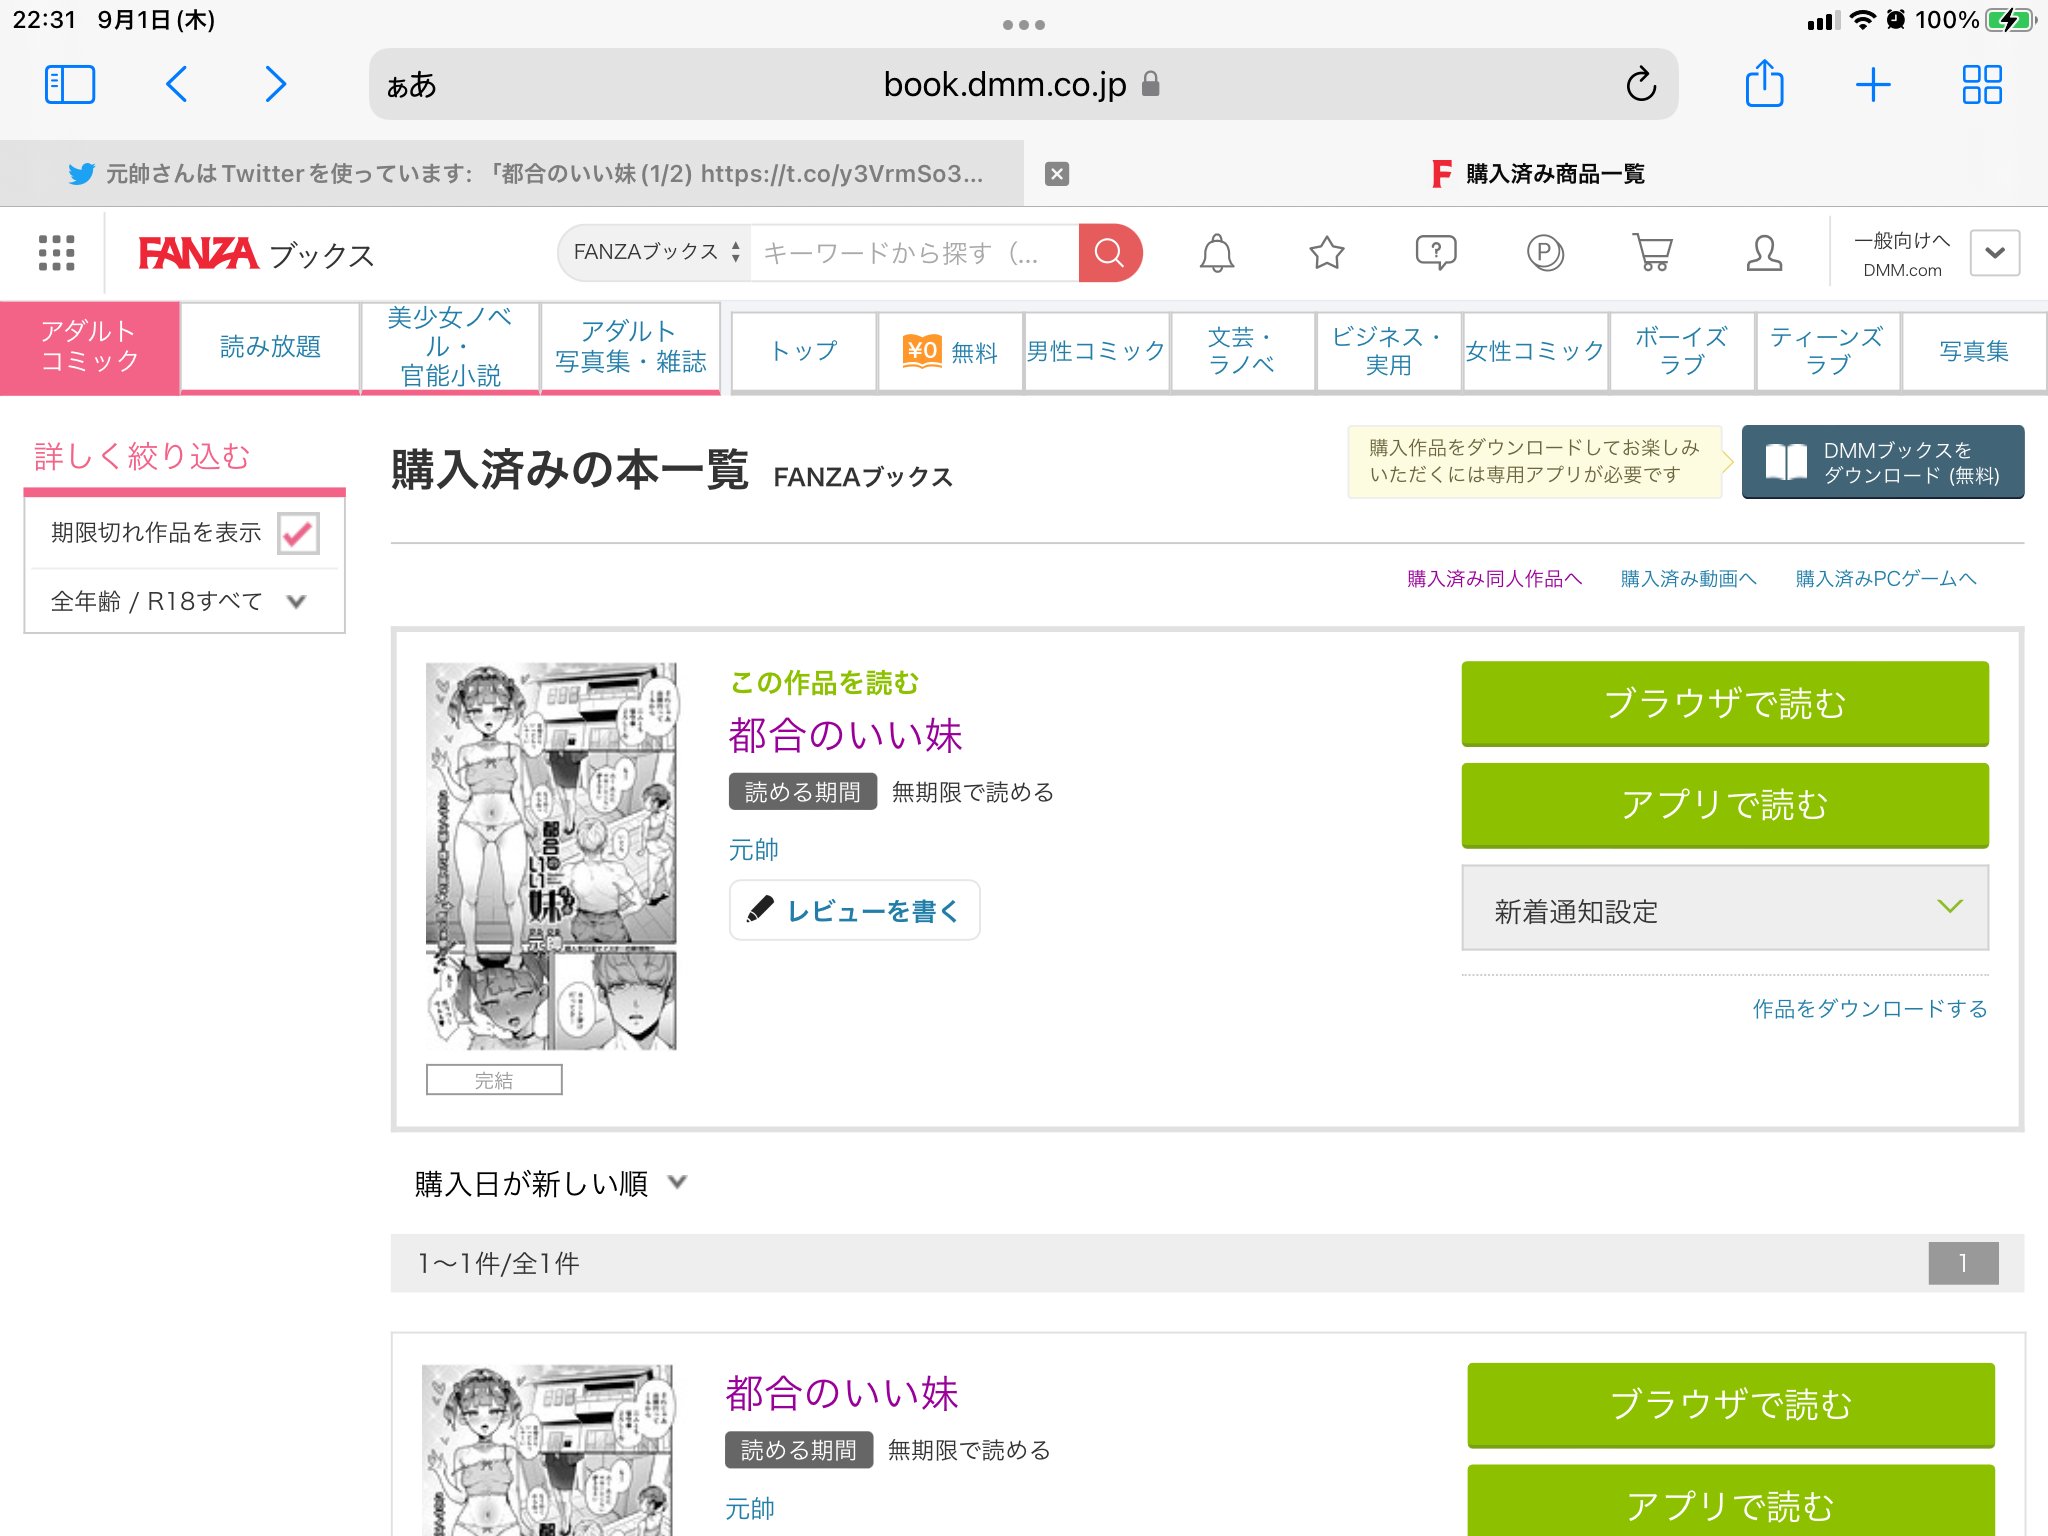The image size is (2048, 1536).
Task: Click the 都合のいい妹 cover thumbnail
Action: coord(551,856)
